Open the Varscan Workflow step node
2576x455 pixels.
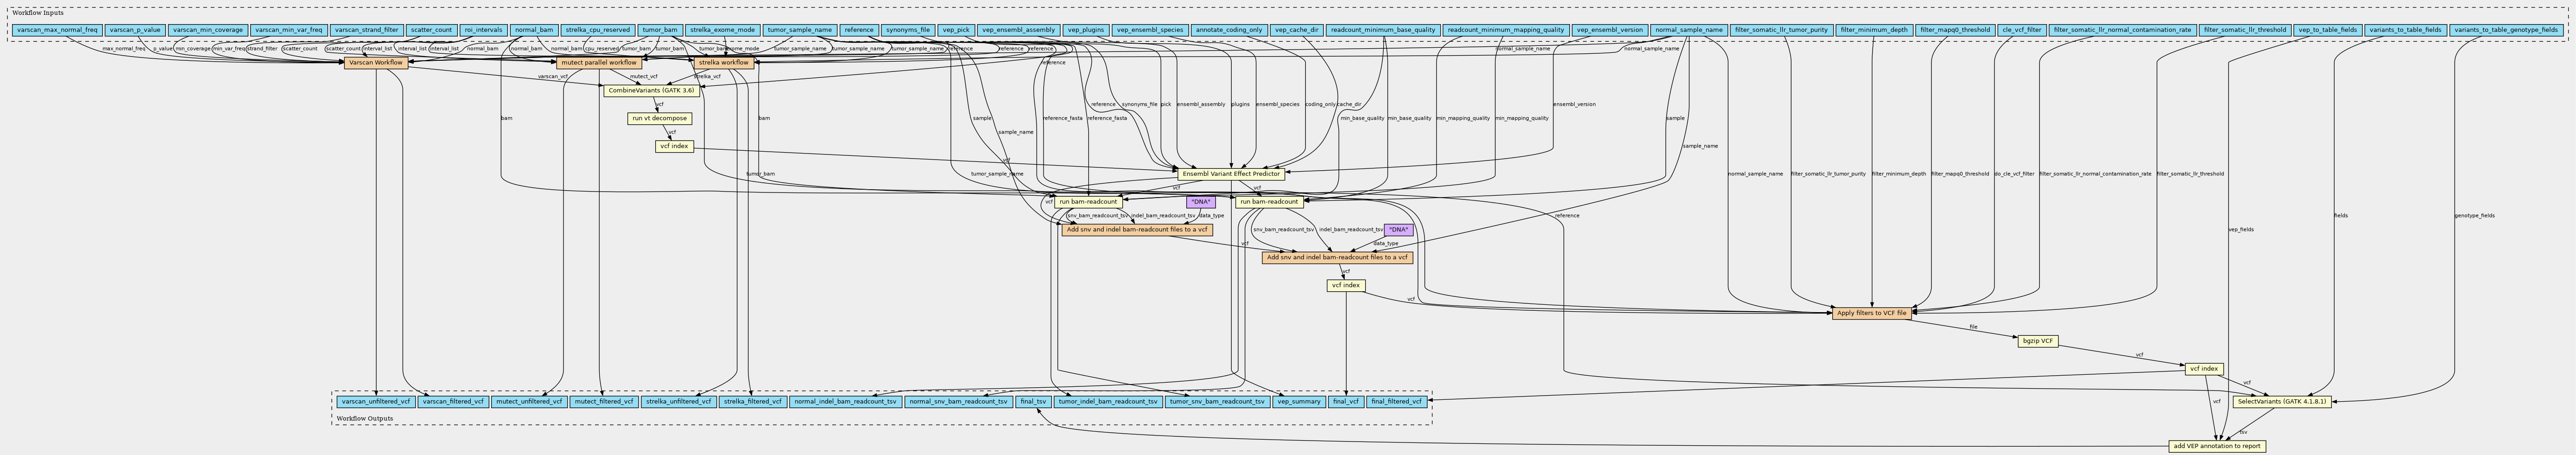coord(375,63)
